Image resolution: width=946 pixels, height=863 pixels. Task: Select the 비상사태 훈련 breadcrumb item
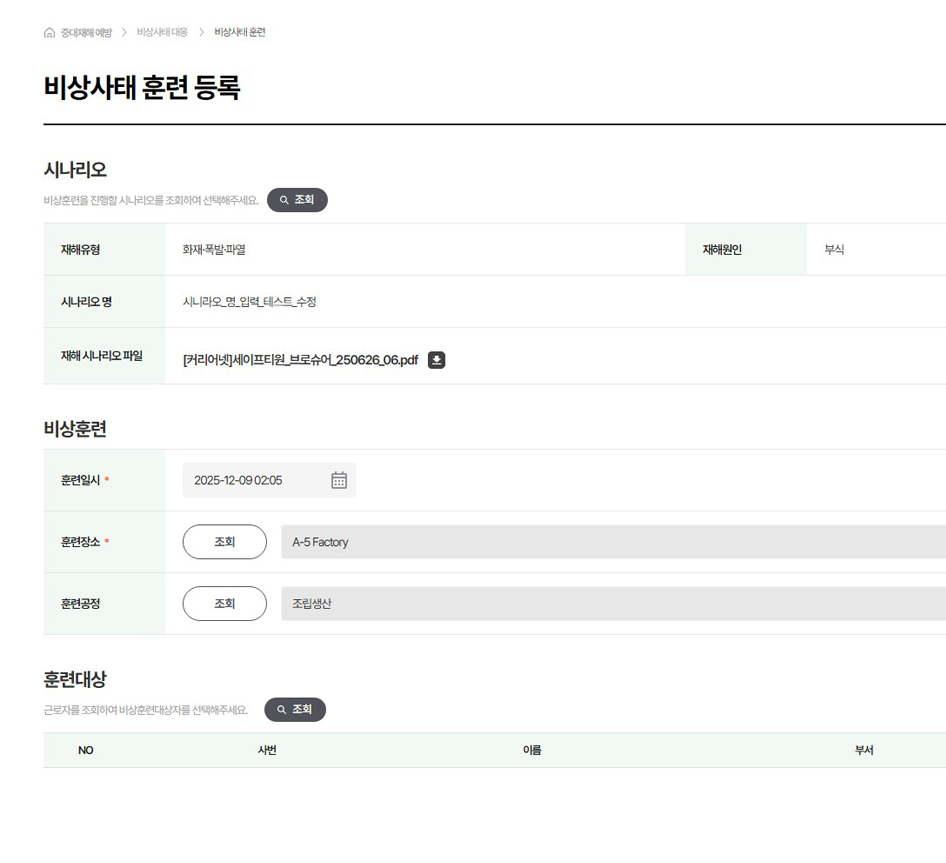(x=240, y=33)
